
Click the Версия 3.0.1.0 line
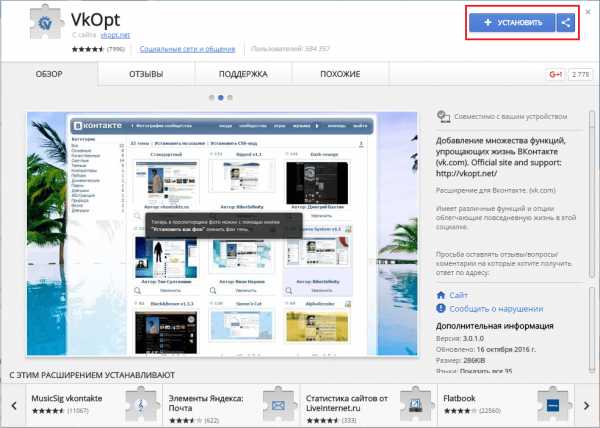pos(460,338)
